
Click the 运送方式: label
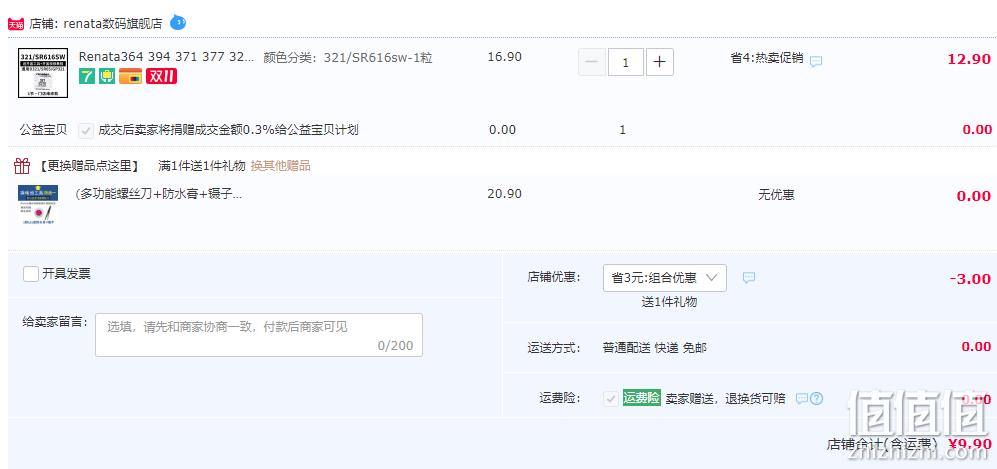tap(554, 348)
